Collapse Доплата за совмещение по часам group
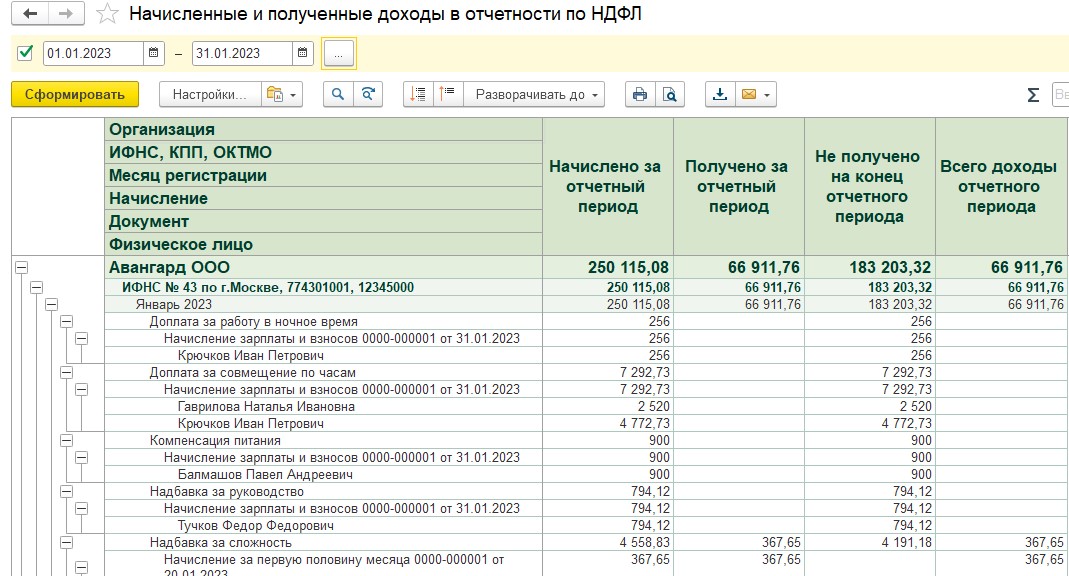This screenshot has width=1069, height=576. (x=66, y=373)
